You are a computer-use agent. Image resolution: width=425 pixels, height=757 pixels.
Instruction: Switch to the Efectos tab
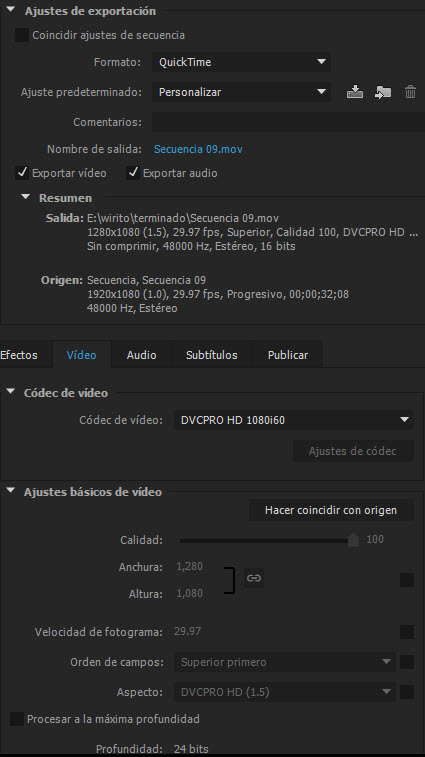tap(19, 355)
